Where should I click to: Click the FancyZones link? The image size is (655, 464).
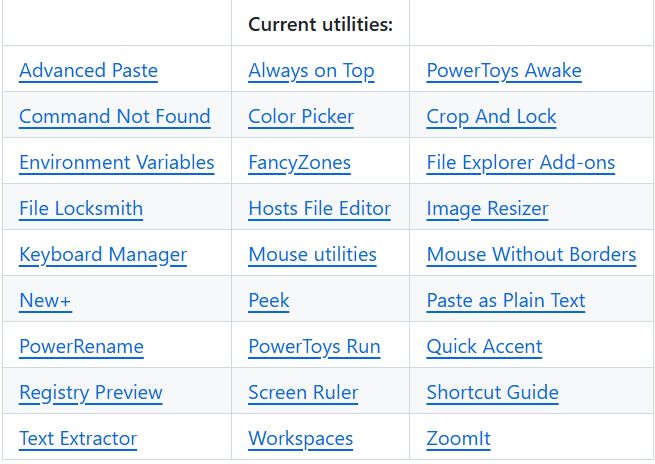click(x=299, y=163)
